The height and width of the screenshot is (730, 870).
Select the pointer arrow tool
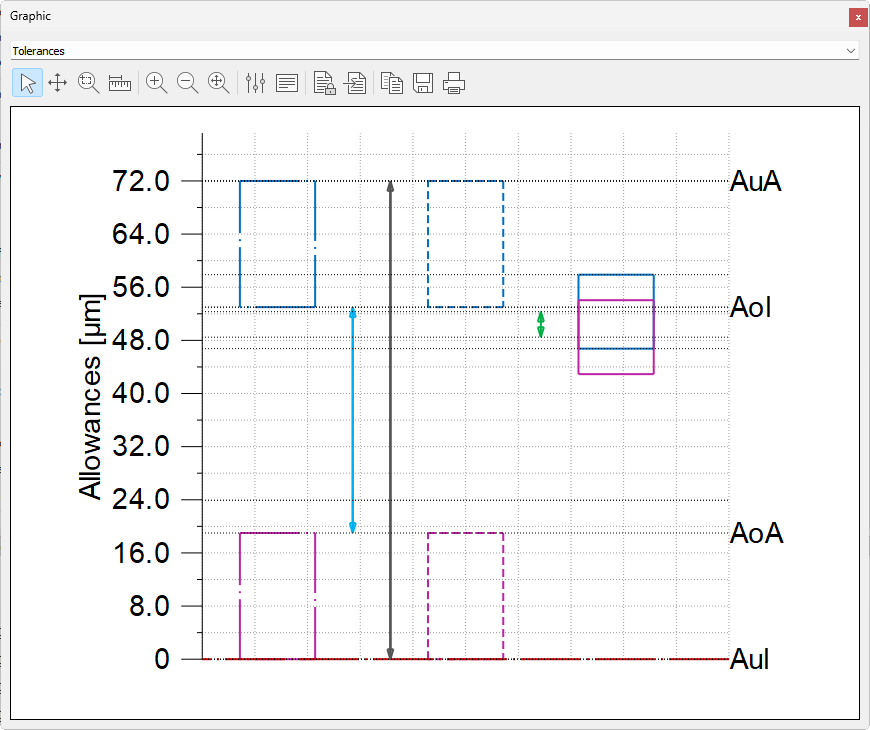pyautogui.click(x=27, y=83)
